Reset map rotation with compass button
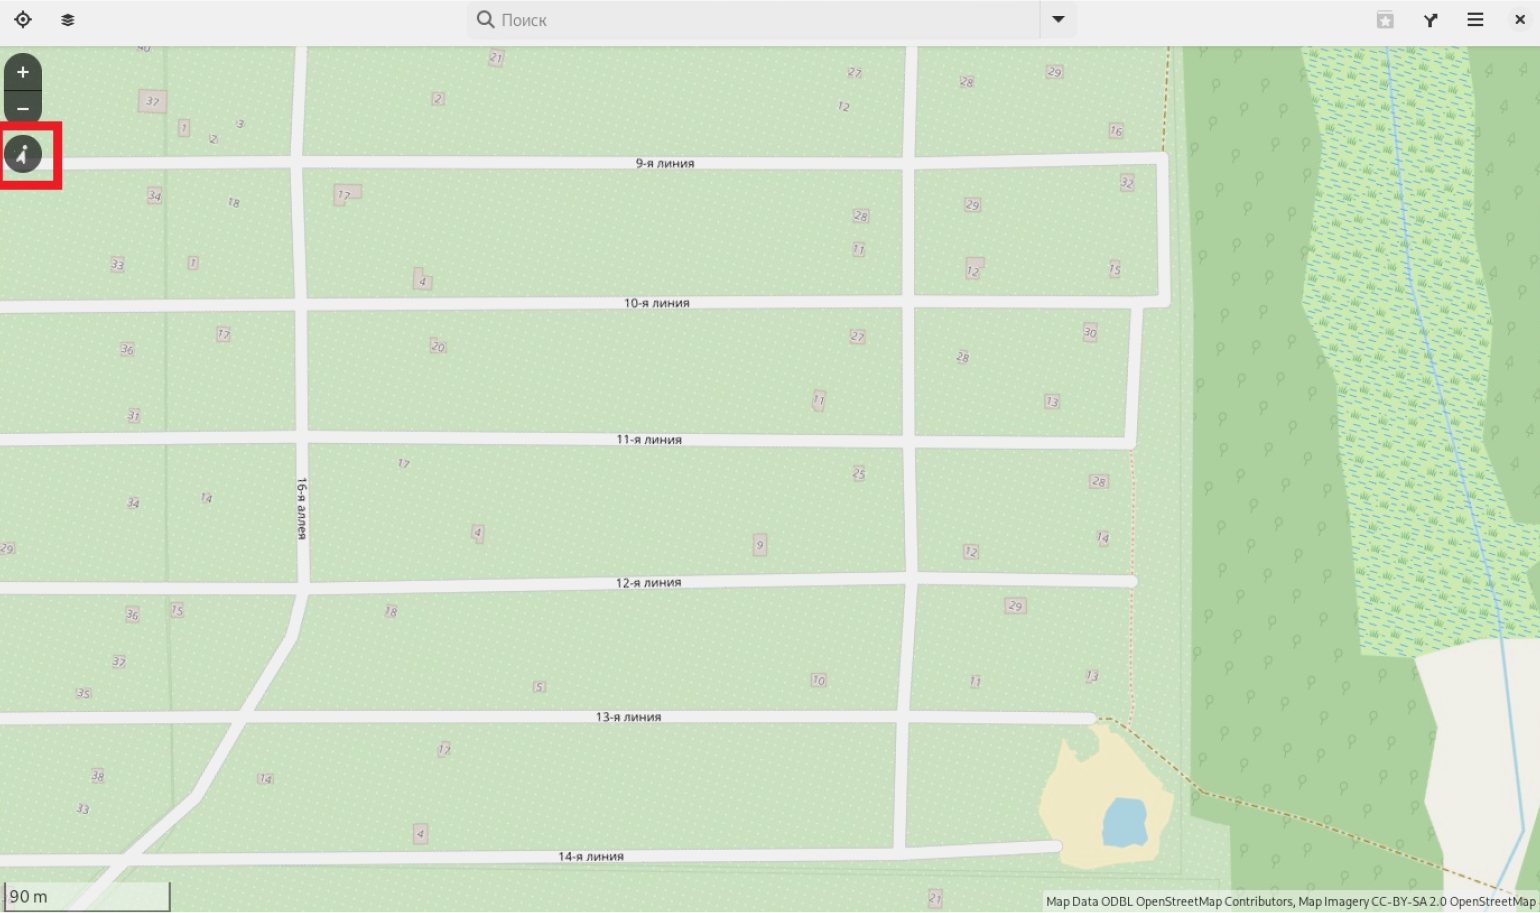This screenshot has height=913, width=1540. [x=23, y=155]
